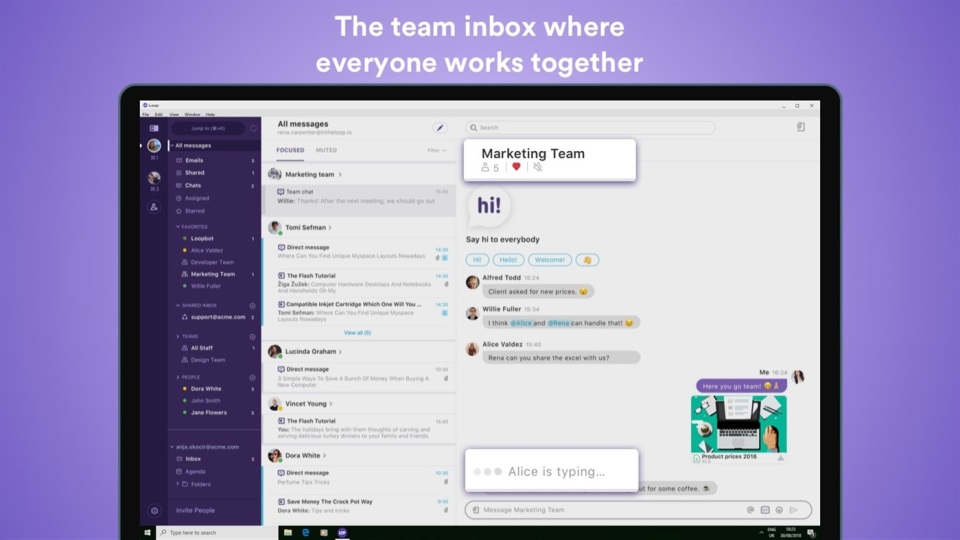Open File Explorer in the Windows taskbar
Screen dimensions: 960x540
(x=288, y=533)
